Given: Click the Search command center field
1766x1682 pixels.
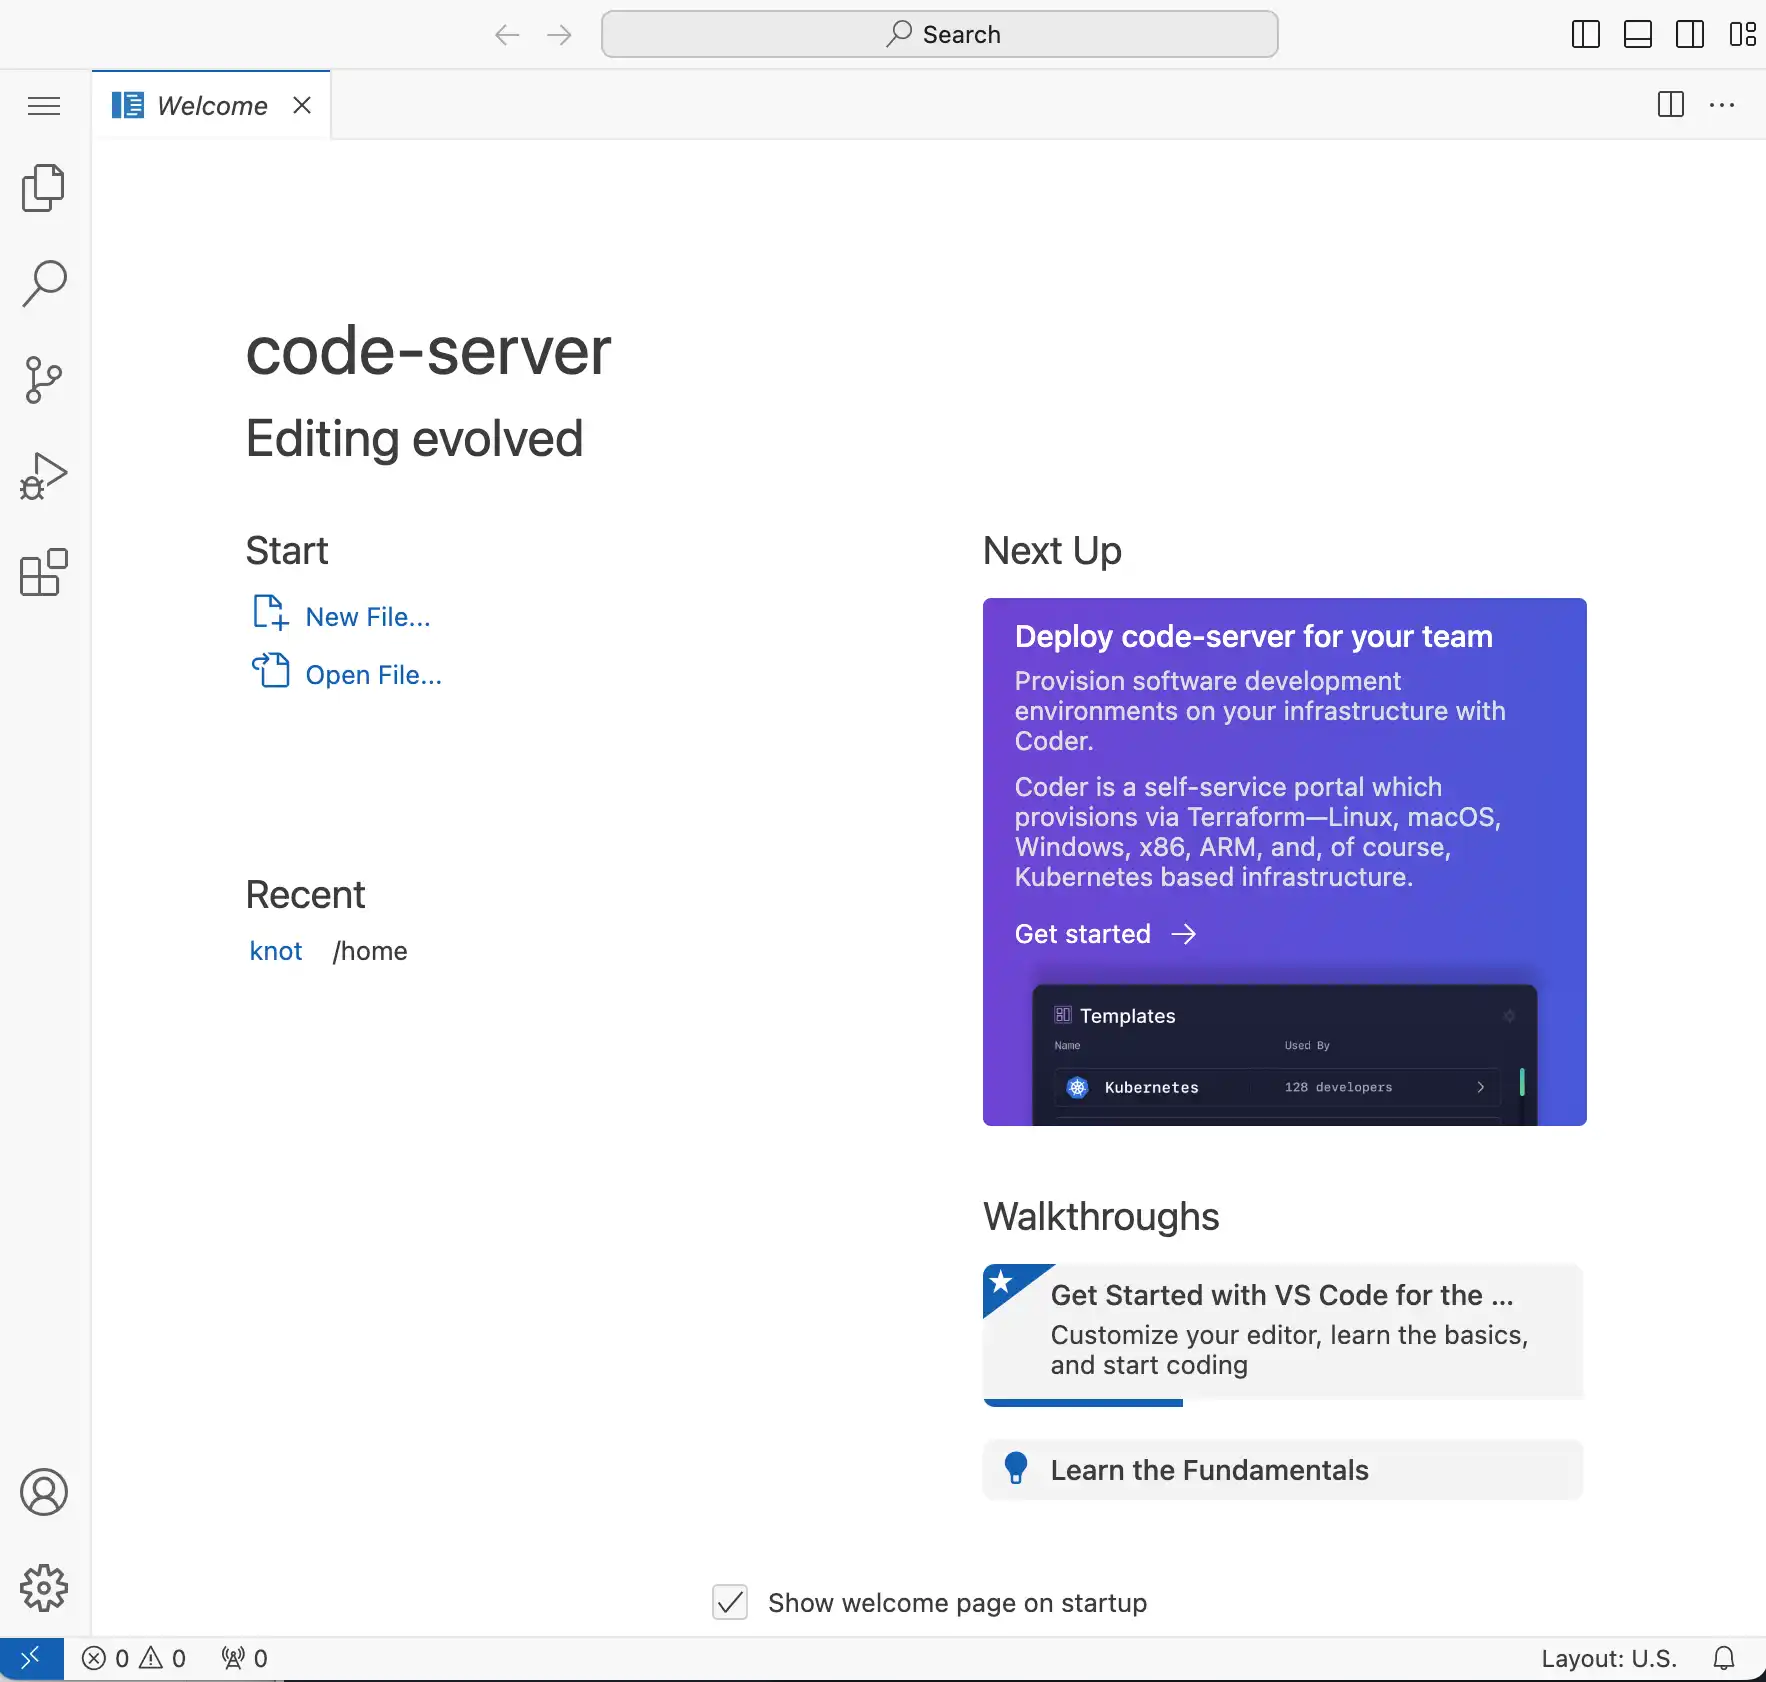Looking at the screenshot, I should 940,34.
